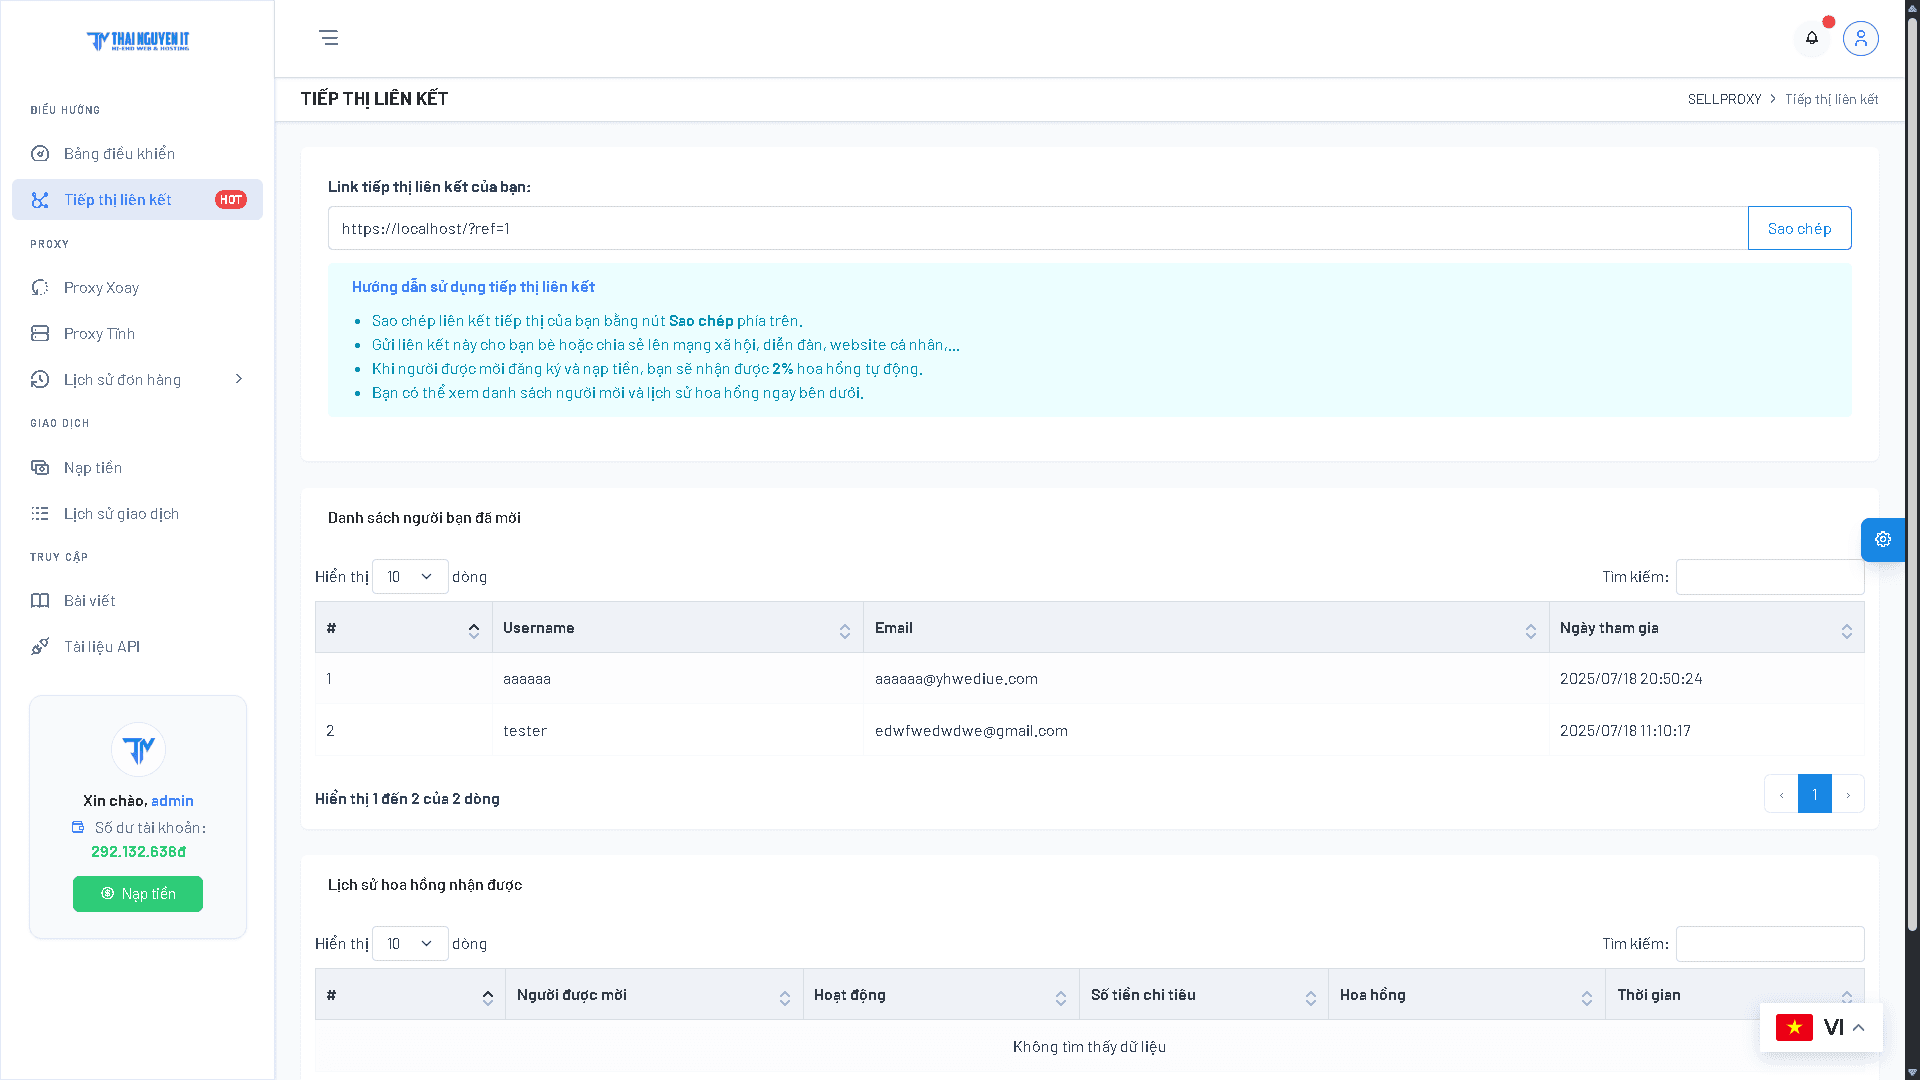Open Tiếp thị liên kết menu item

(x=137, y=200)
